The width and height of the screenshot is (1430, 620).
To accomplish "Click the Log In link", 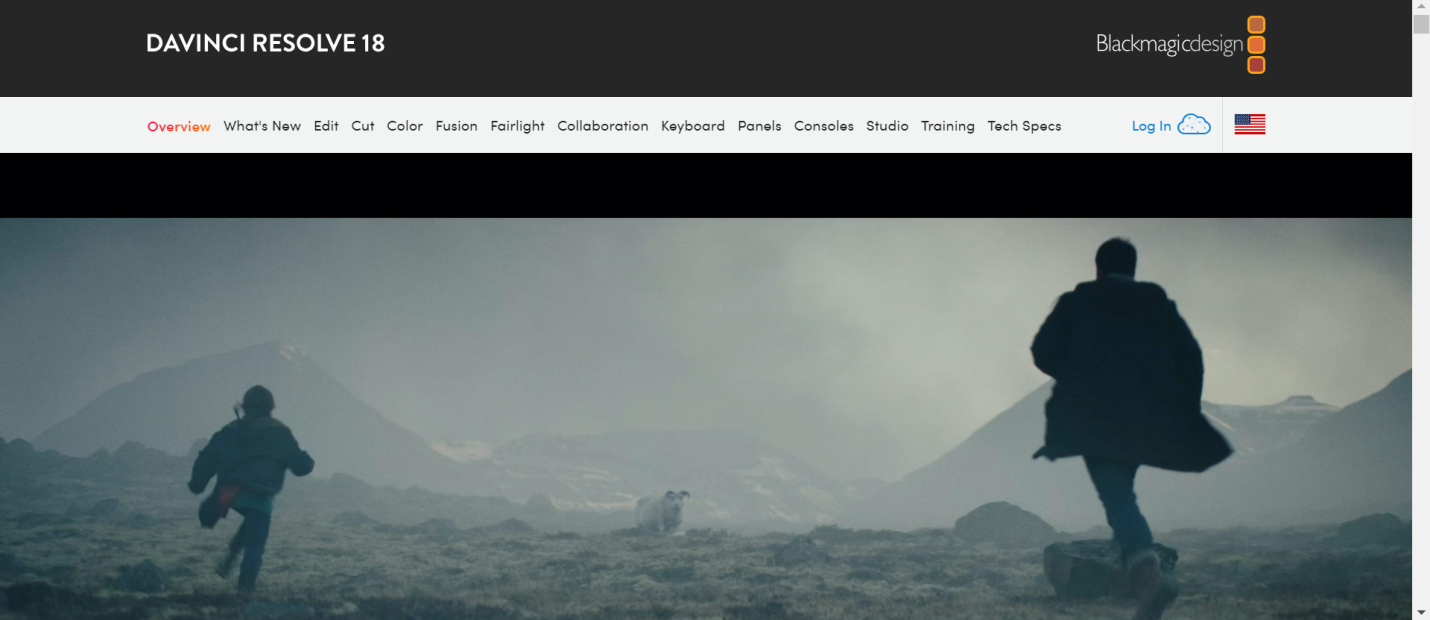I will click(1151, 126).
